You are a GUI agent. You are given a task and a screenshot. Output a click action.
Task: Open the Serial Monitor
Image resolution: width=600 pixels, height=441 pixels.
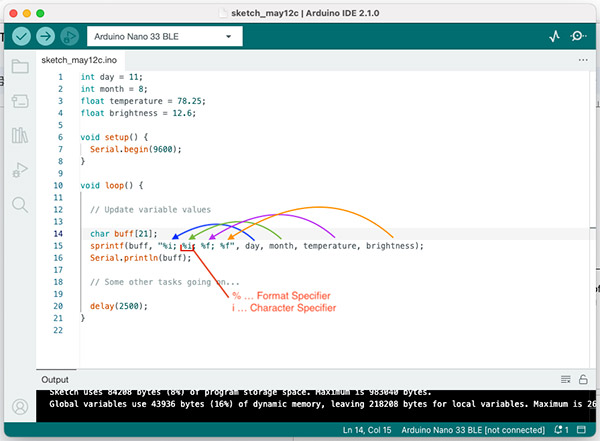579,36
